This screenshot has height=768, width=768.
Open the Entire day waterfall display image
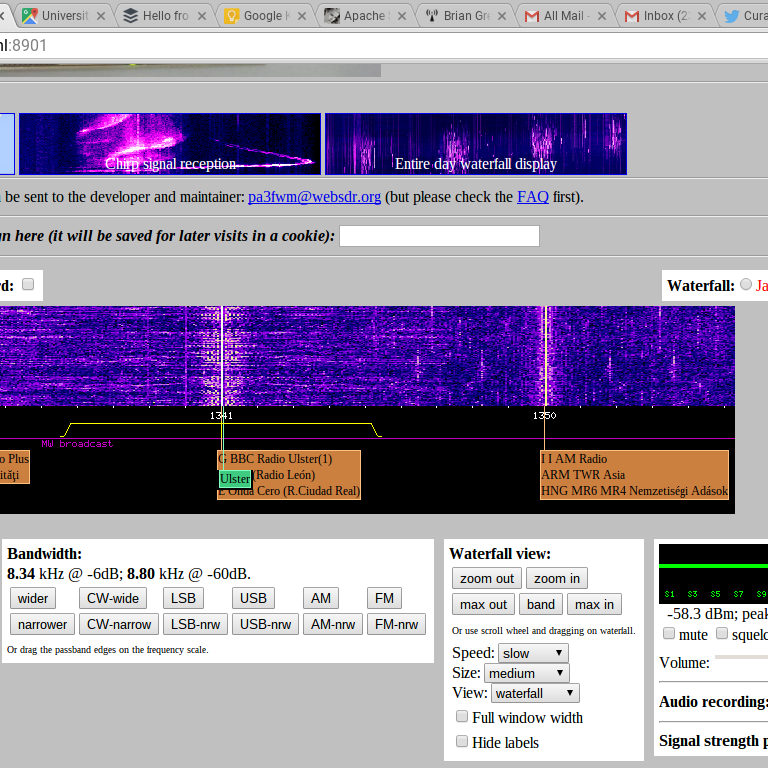point(476,144)
